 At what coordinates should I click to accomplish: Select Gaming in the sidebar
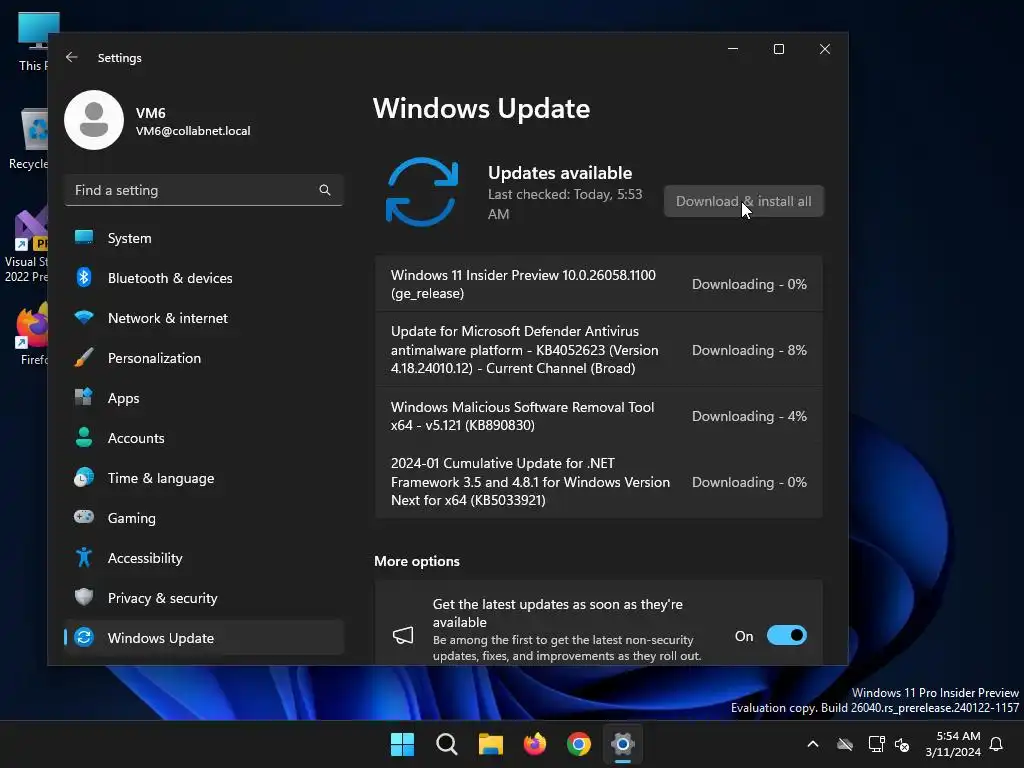click(x=204, y=518)
